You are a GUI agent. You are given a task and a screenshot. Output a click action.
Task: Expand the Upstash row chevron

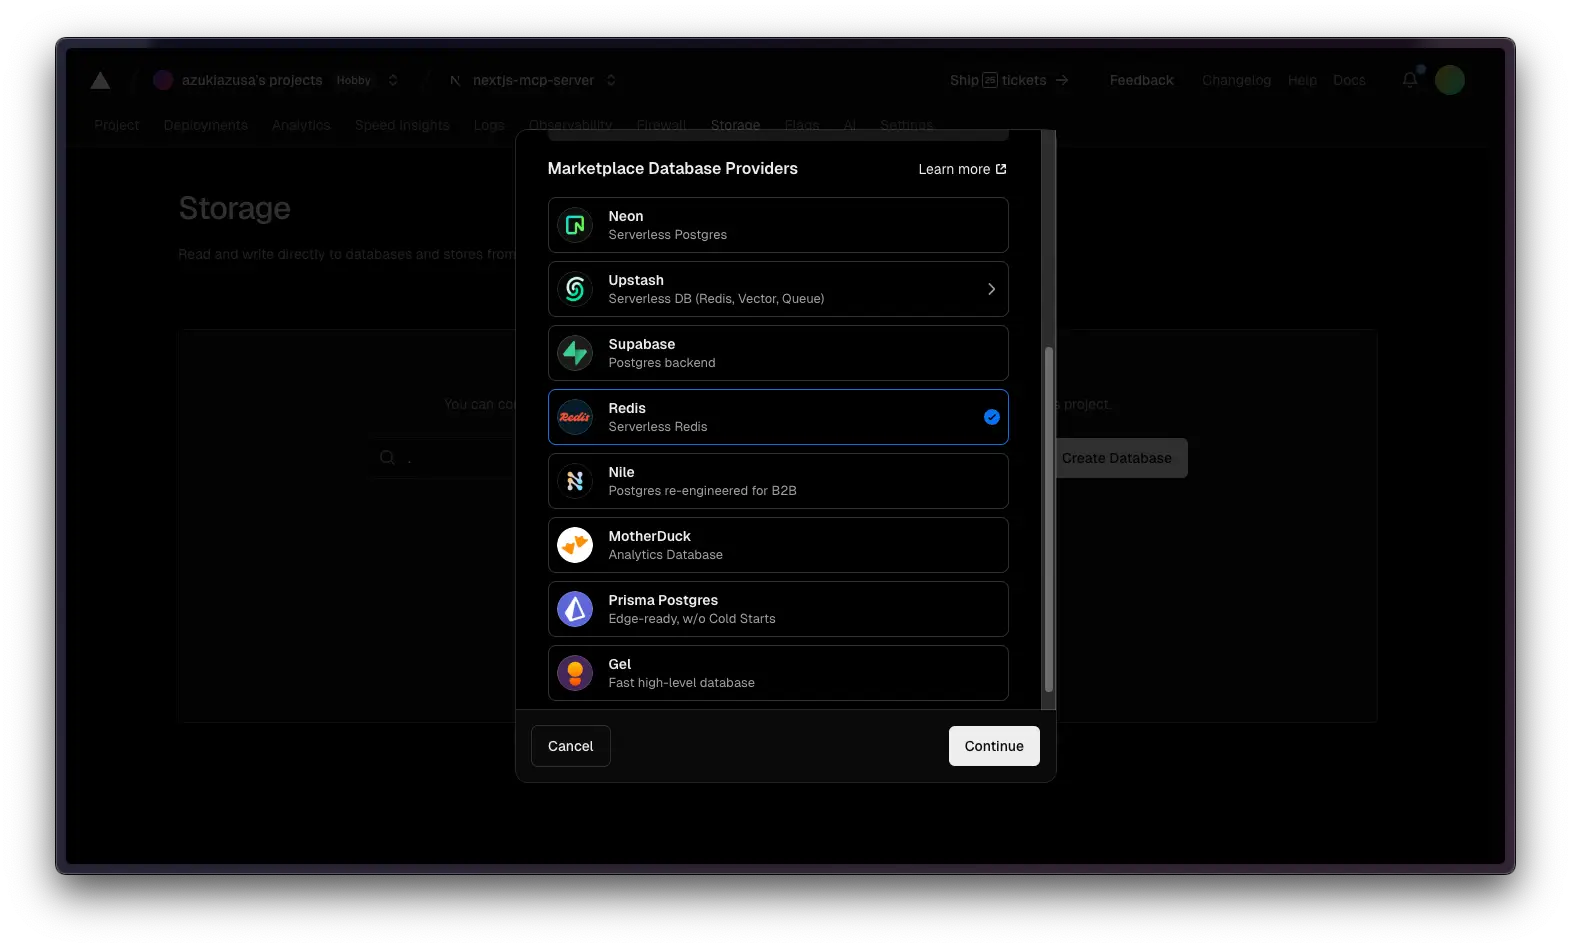[x=991, y=289]
